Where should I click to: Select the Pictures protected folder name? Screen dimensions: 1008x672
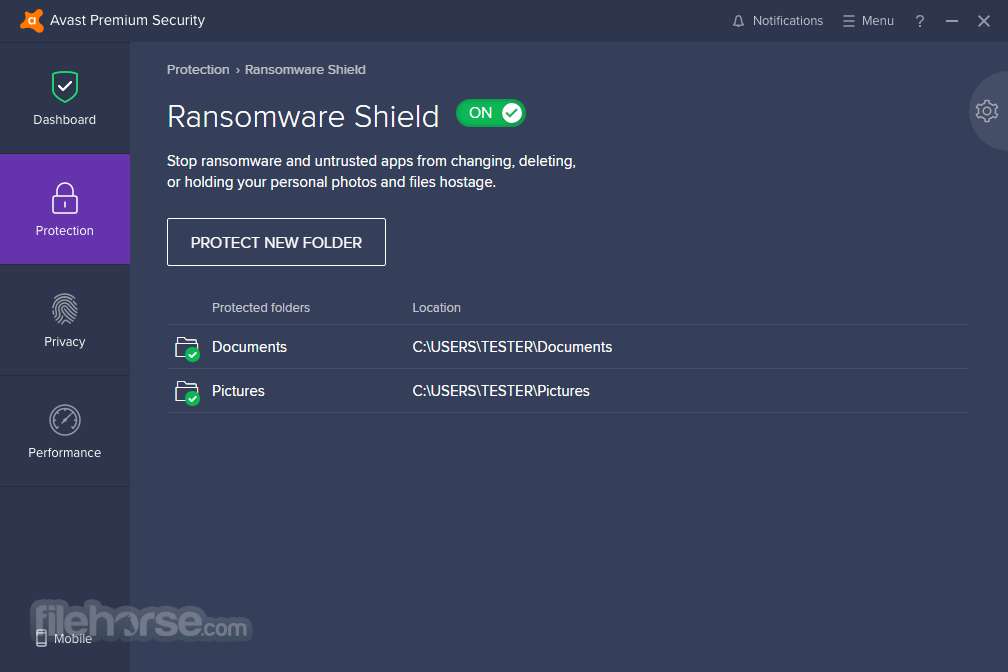click(x=238, y=391)
